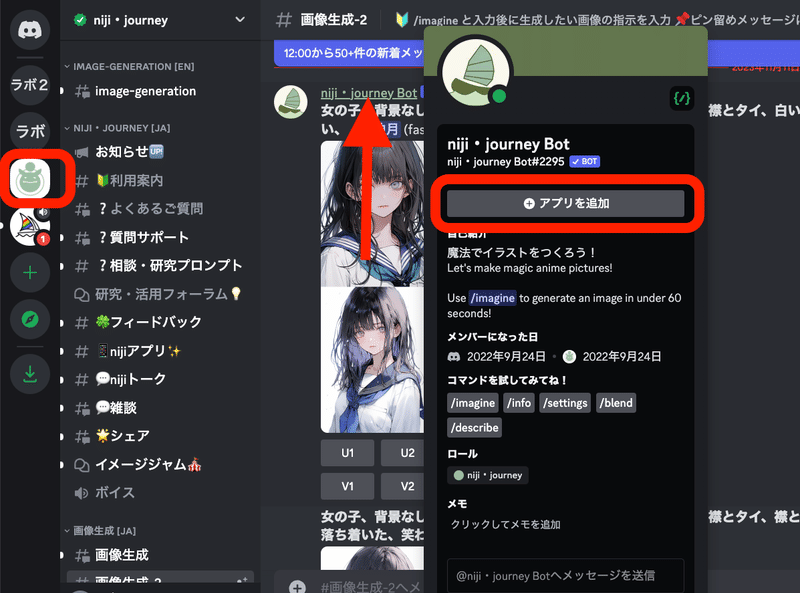Open the lower generated girl image
Viewport: 800px width, 593px height.
coord(372,360)
